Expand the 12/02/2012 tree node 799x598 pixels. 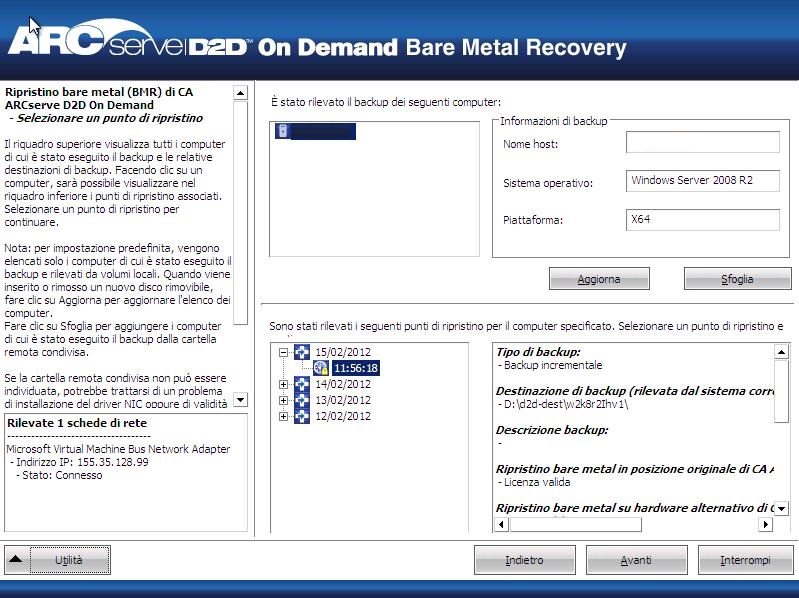tap(284, 416)
